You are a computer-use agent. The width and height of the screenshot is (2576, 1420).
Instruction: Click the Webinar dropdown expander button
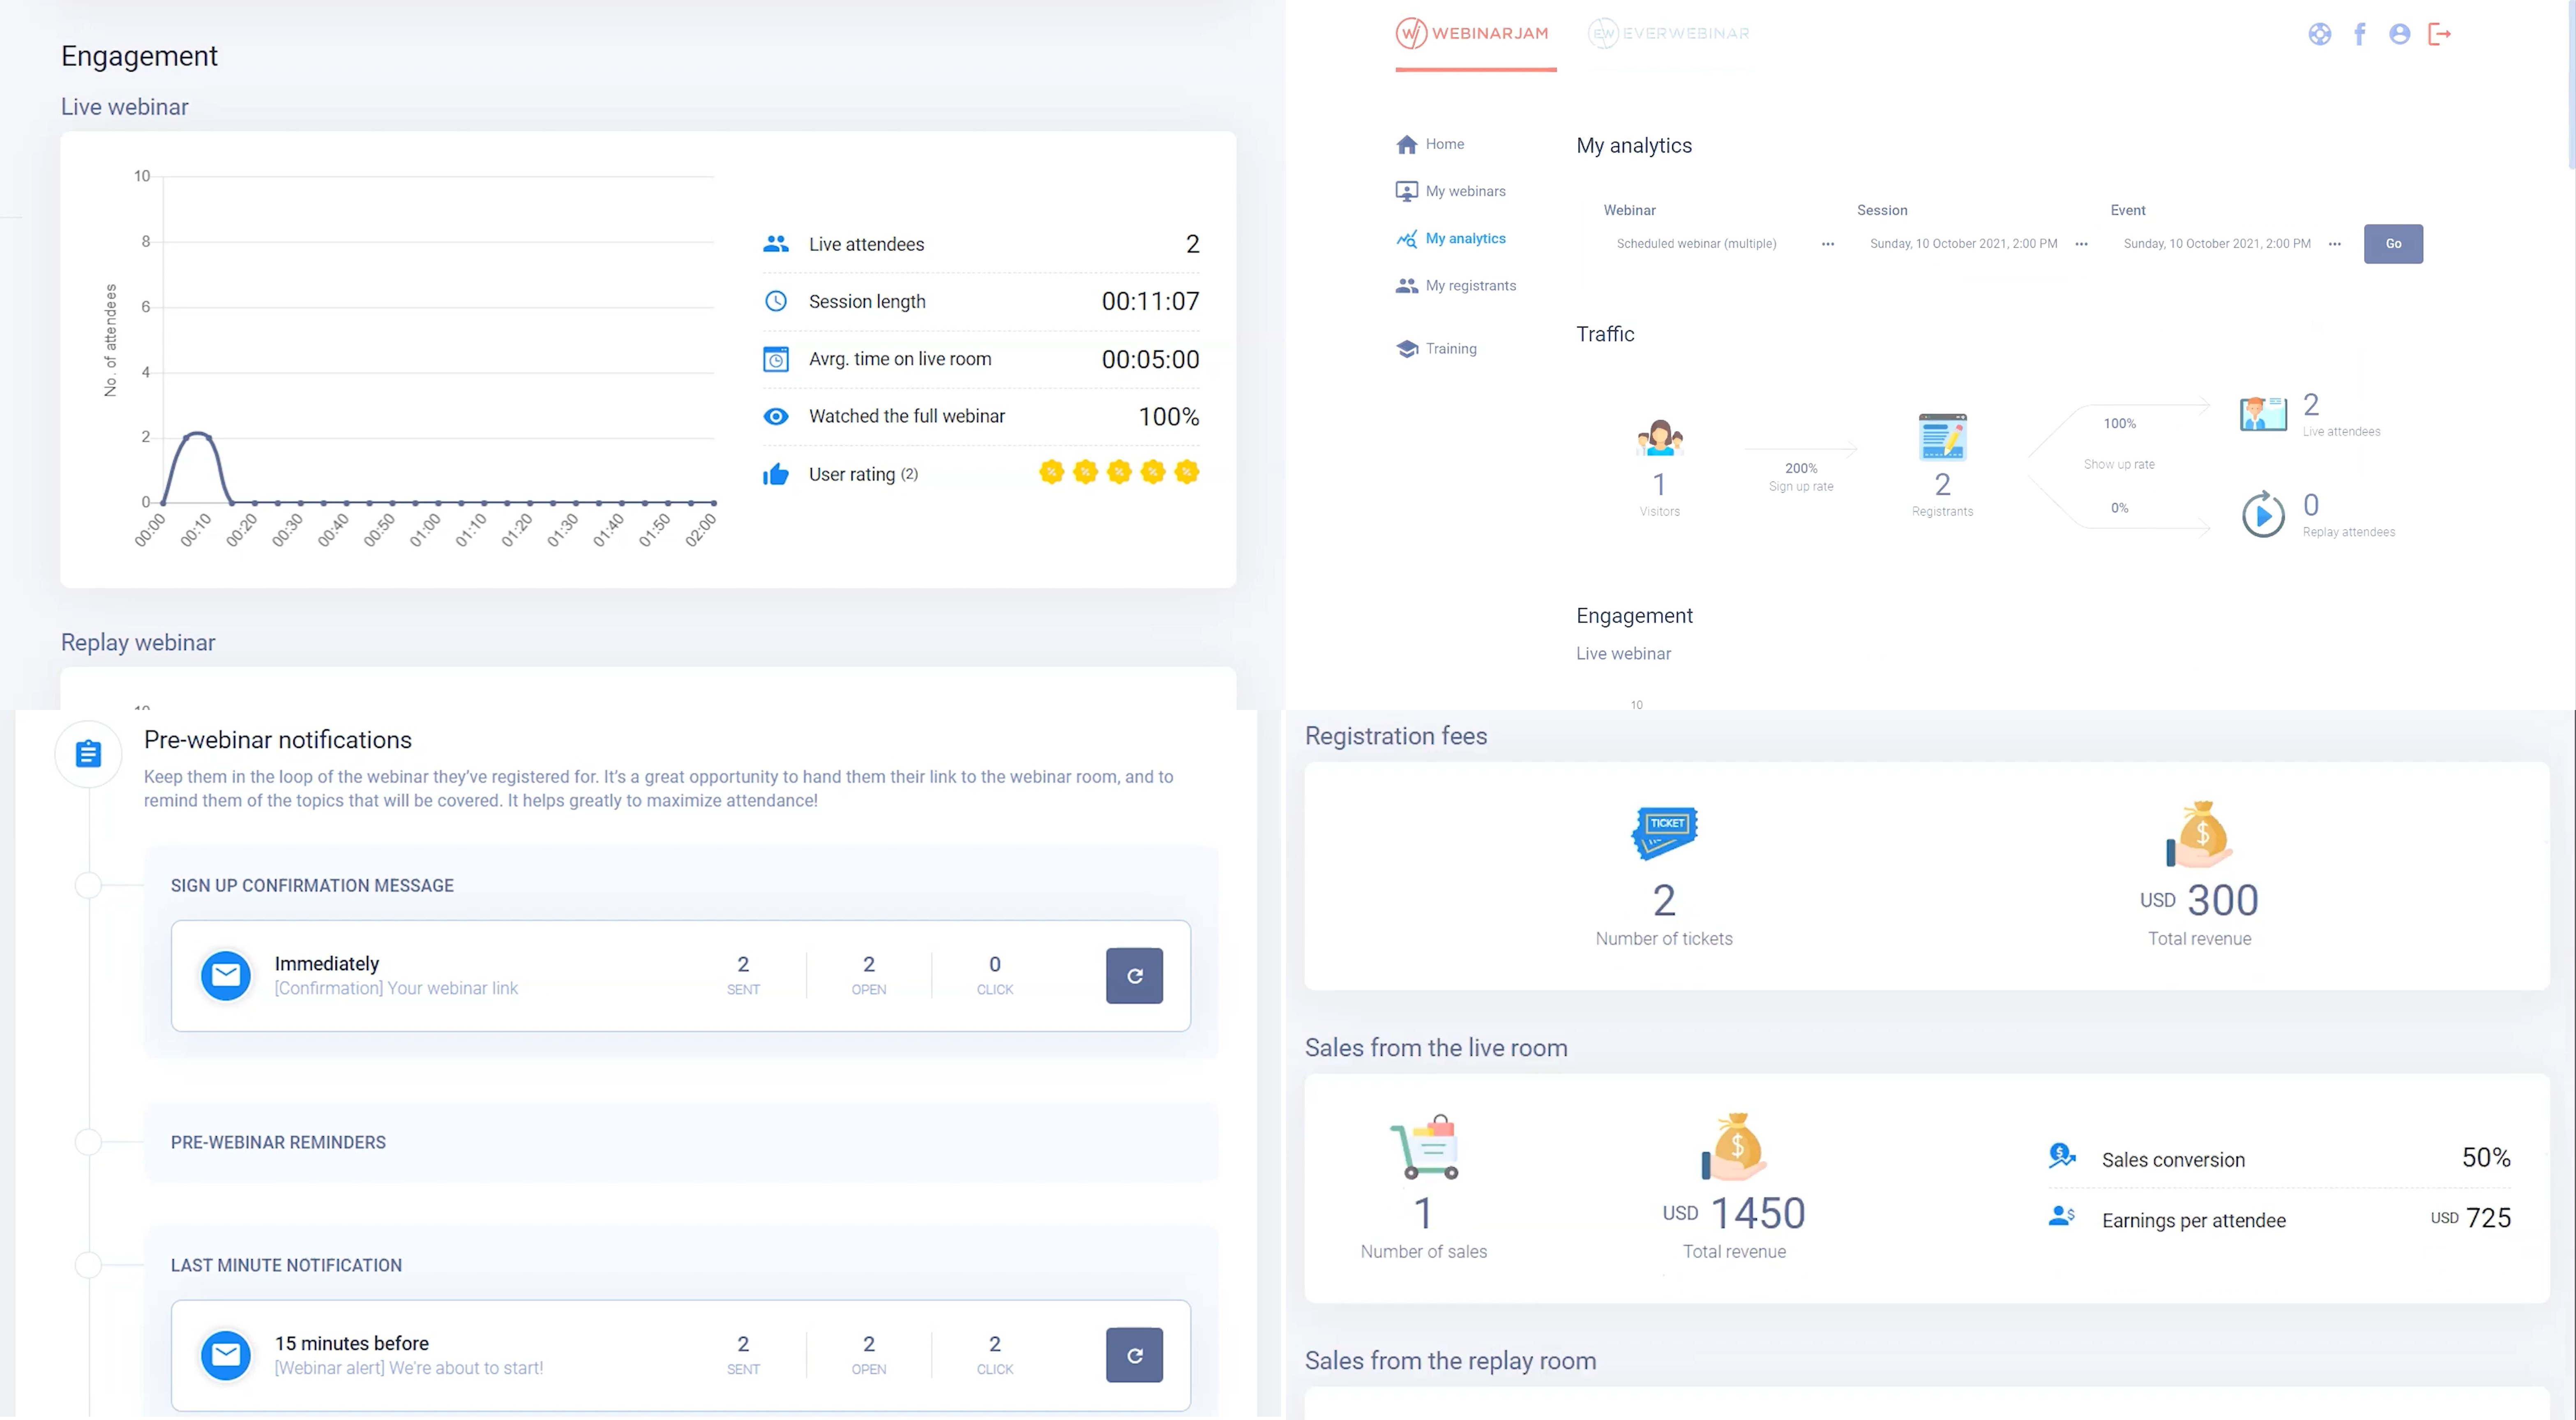pos(1826,243)
